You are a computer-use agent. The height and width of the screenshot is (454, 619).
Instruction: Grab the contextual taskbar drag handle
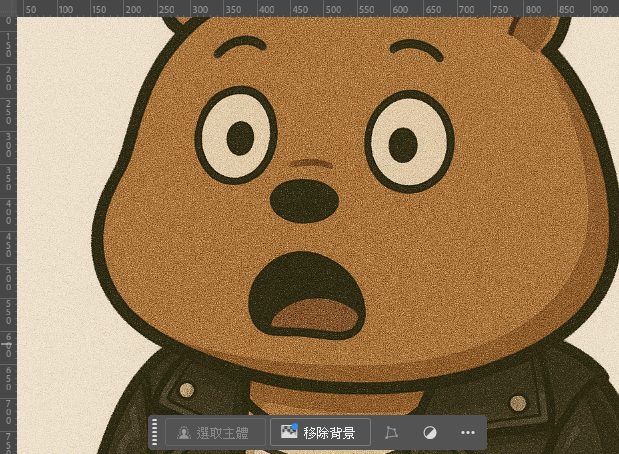tap(155, 432)
